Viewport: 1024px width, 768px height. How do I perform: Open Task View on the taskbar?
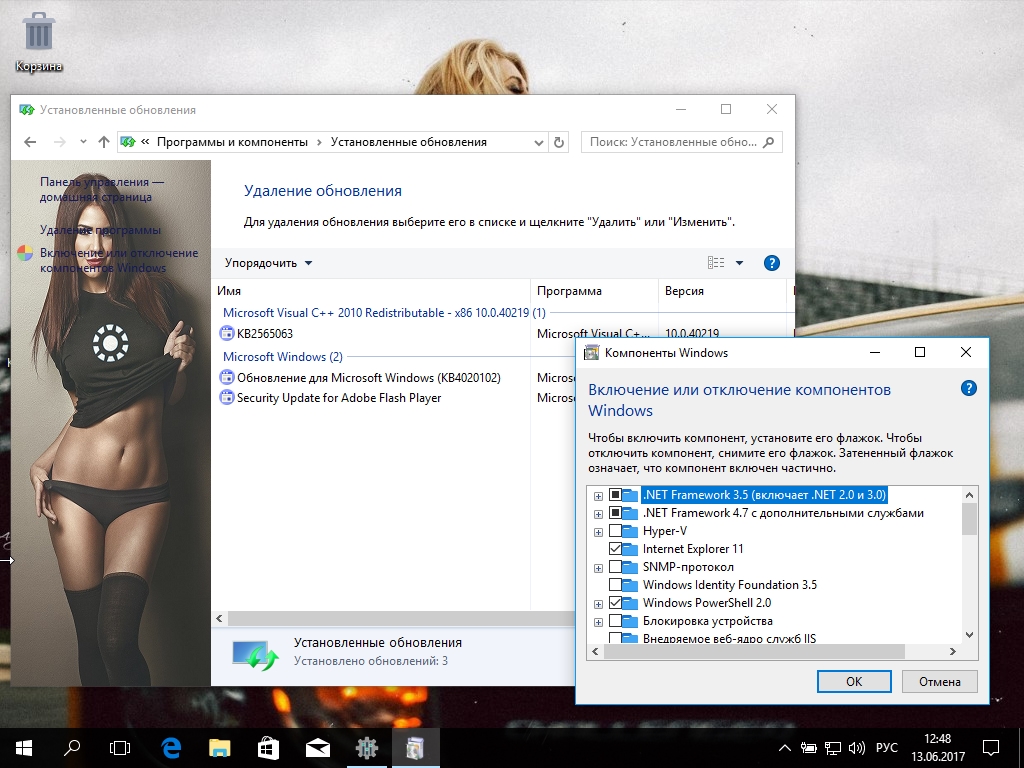[120, 748]
